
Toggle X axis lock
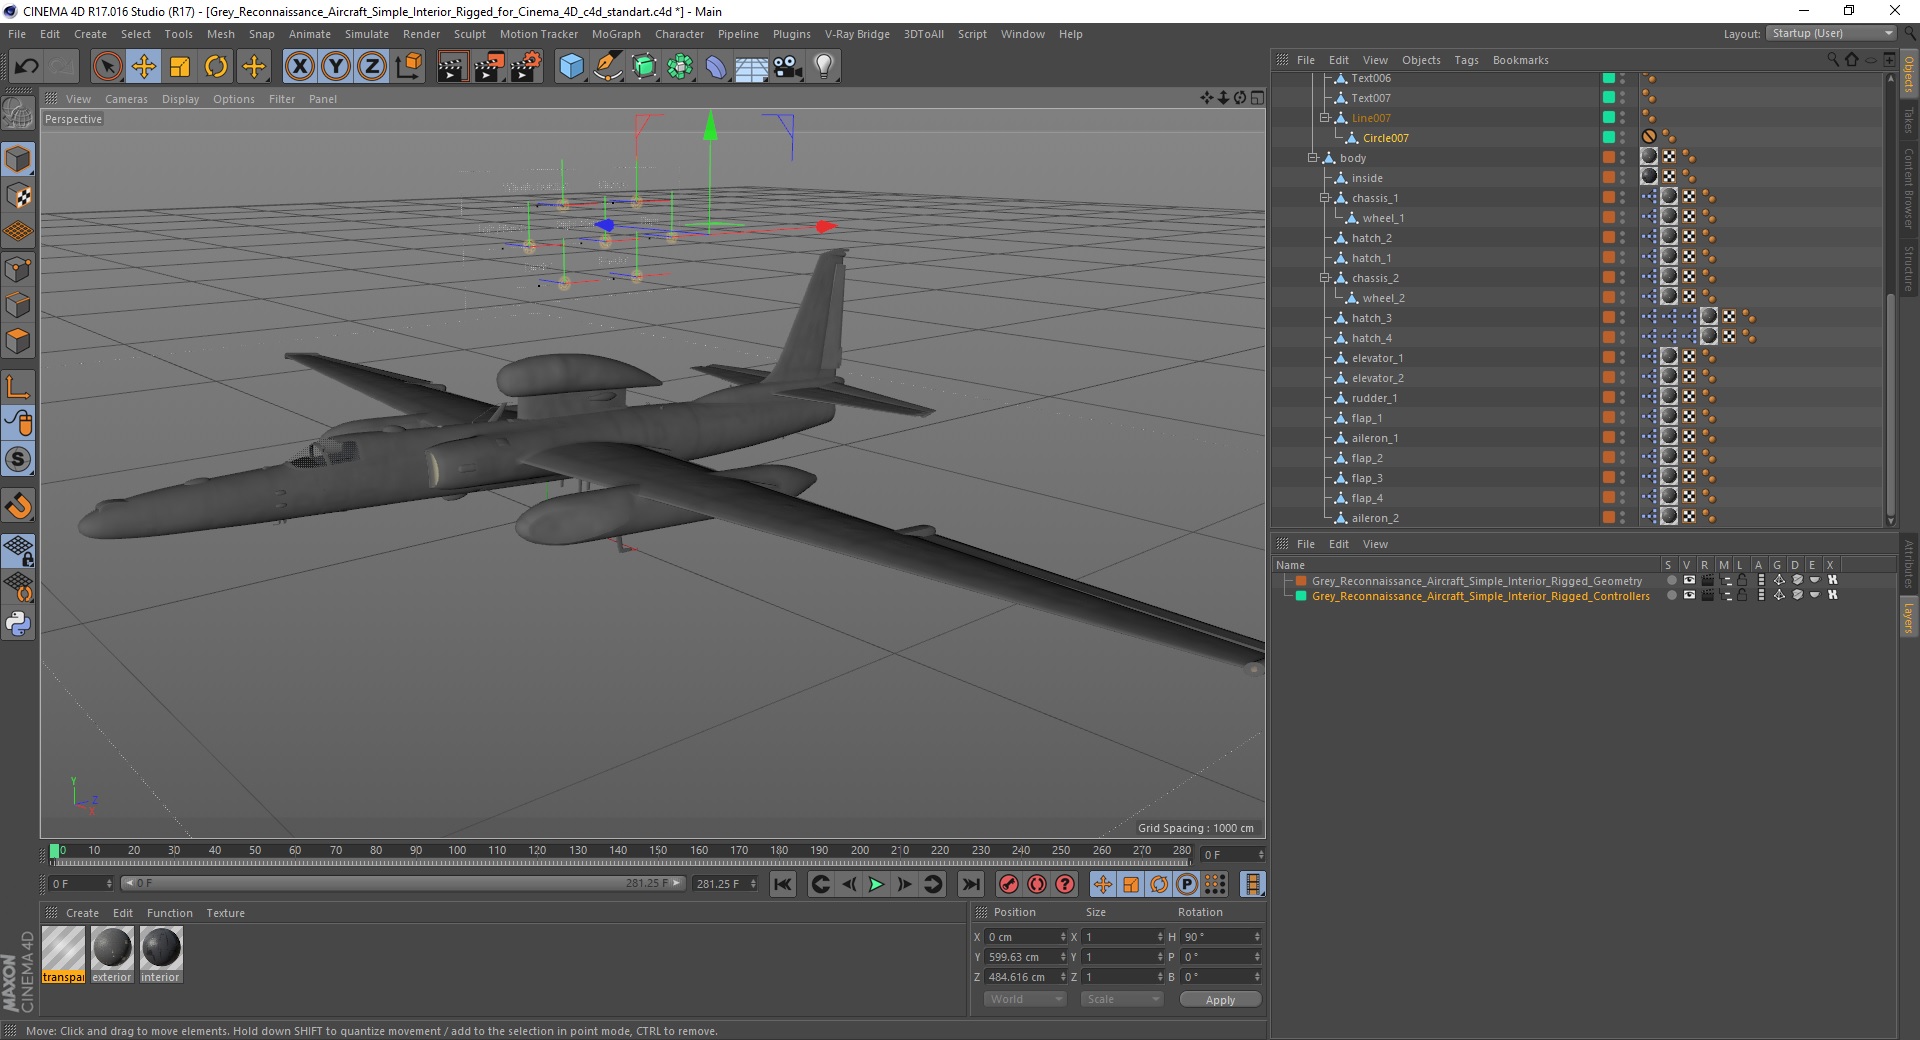[x=299, y=67]
